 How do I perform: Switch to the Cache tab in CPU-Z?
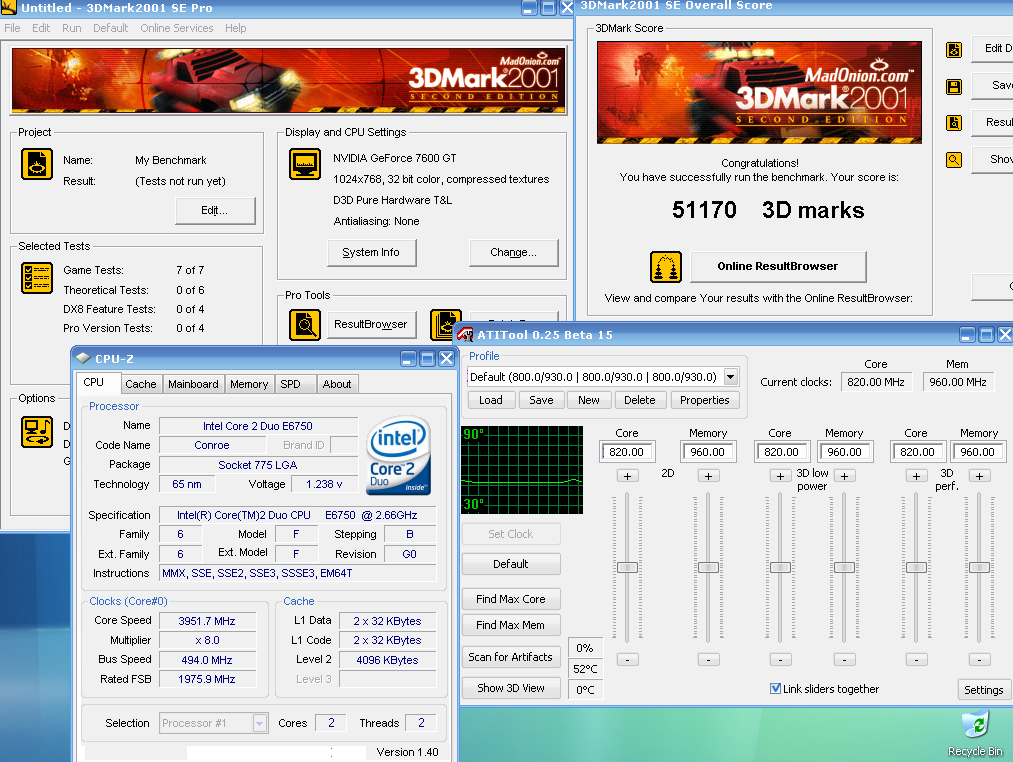point(141,384)
